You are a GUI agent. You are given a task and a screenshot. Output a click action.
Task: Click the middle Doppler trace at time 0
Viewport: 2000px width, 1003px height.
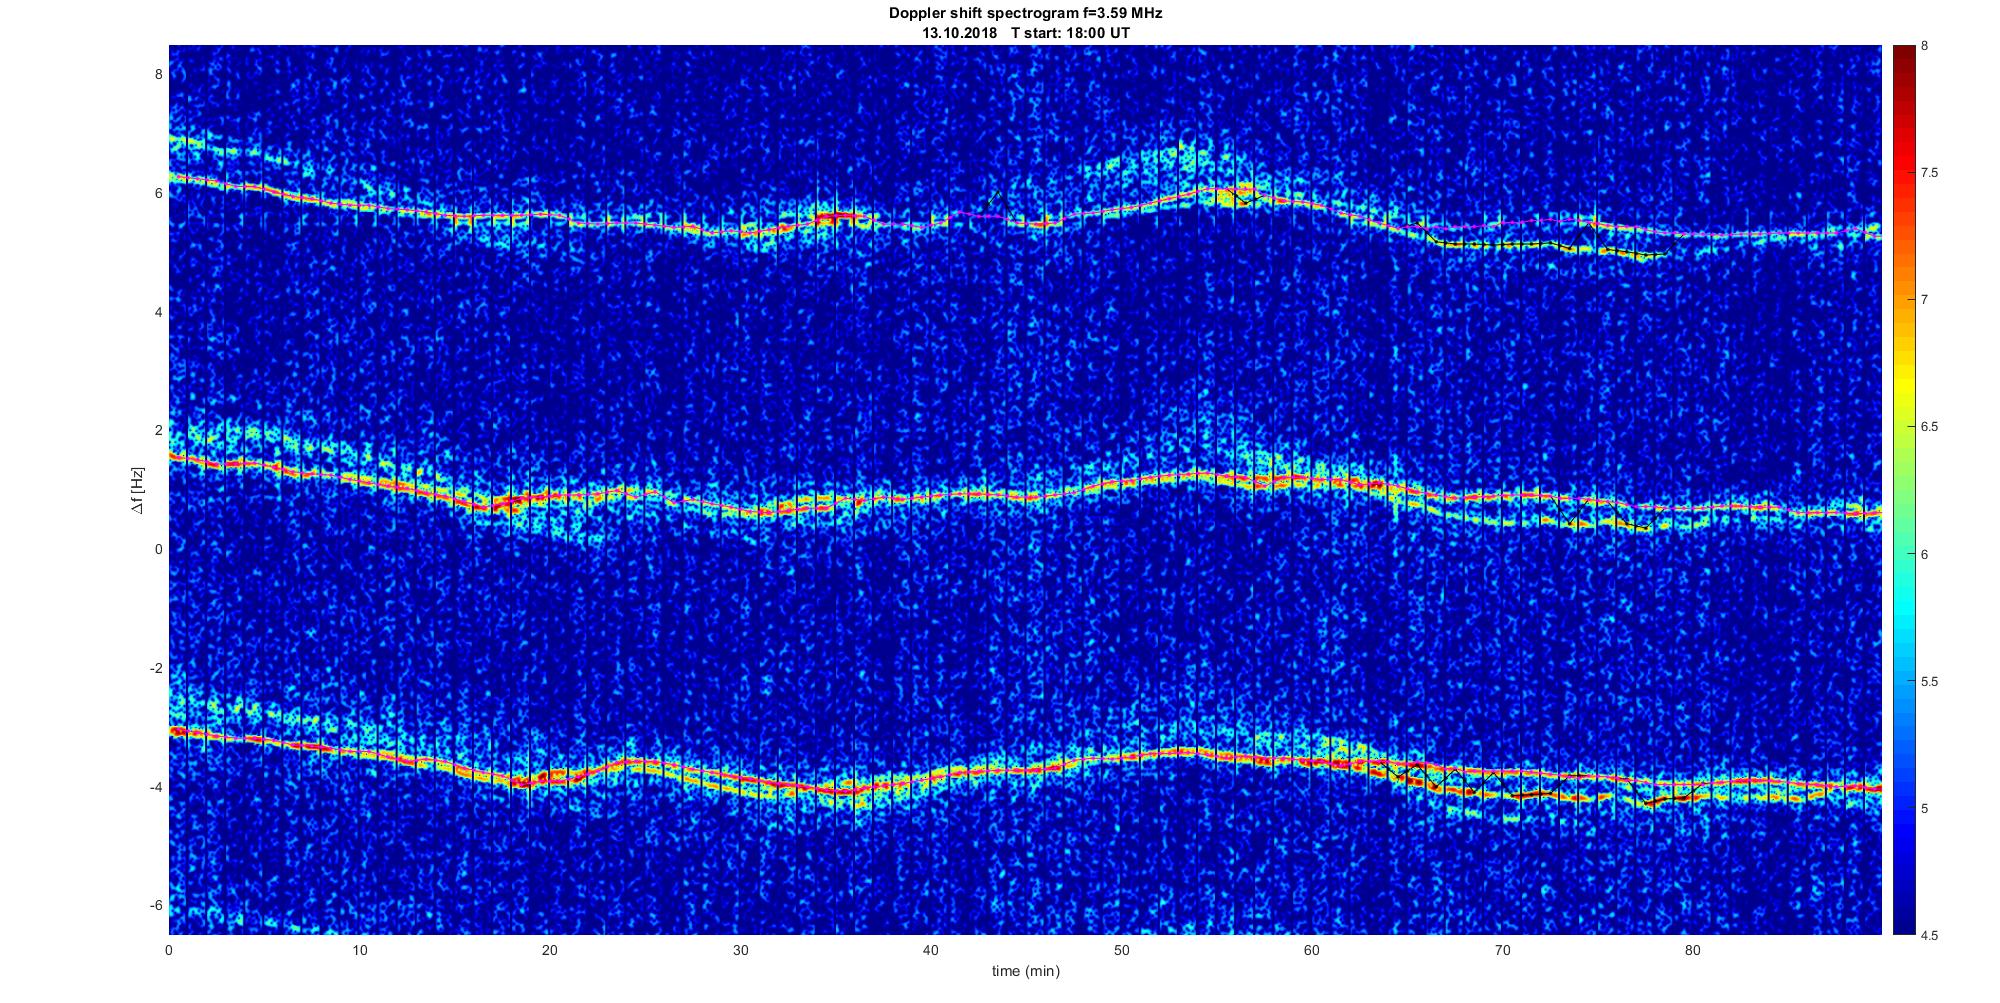pos(172,457)
